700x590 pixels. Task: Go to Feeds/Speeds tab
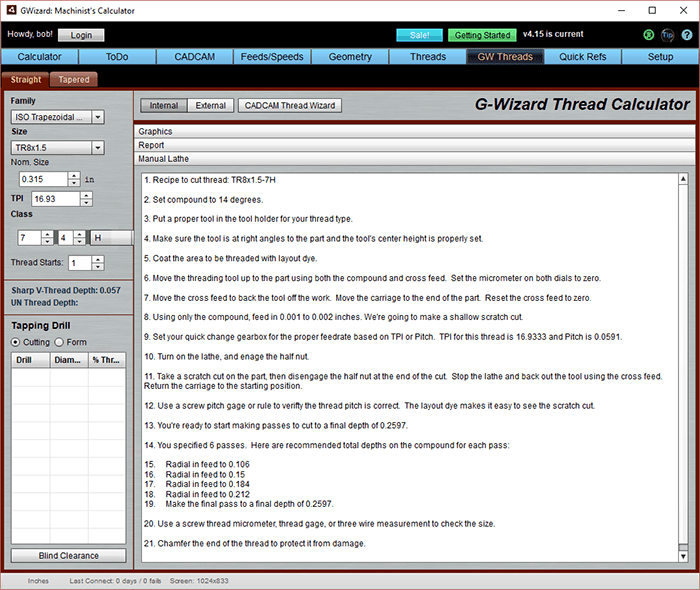click(272, 57)
